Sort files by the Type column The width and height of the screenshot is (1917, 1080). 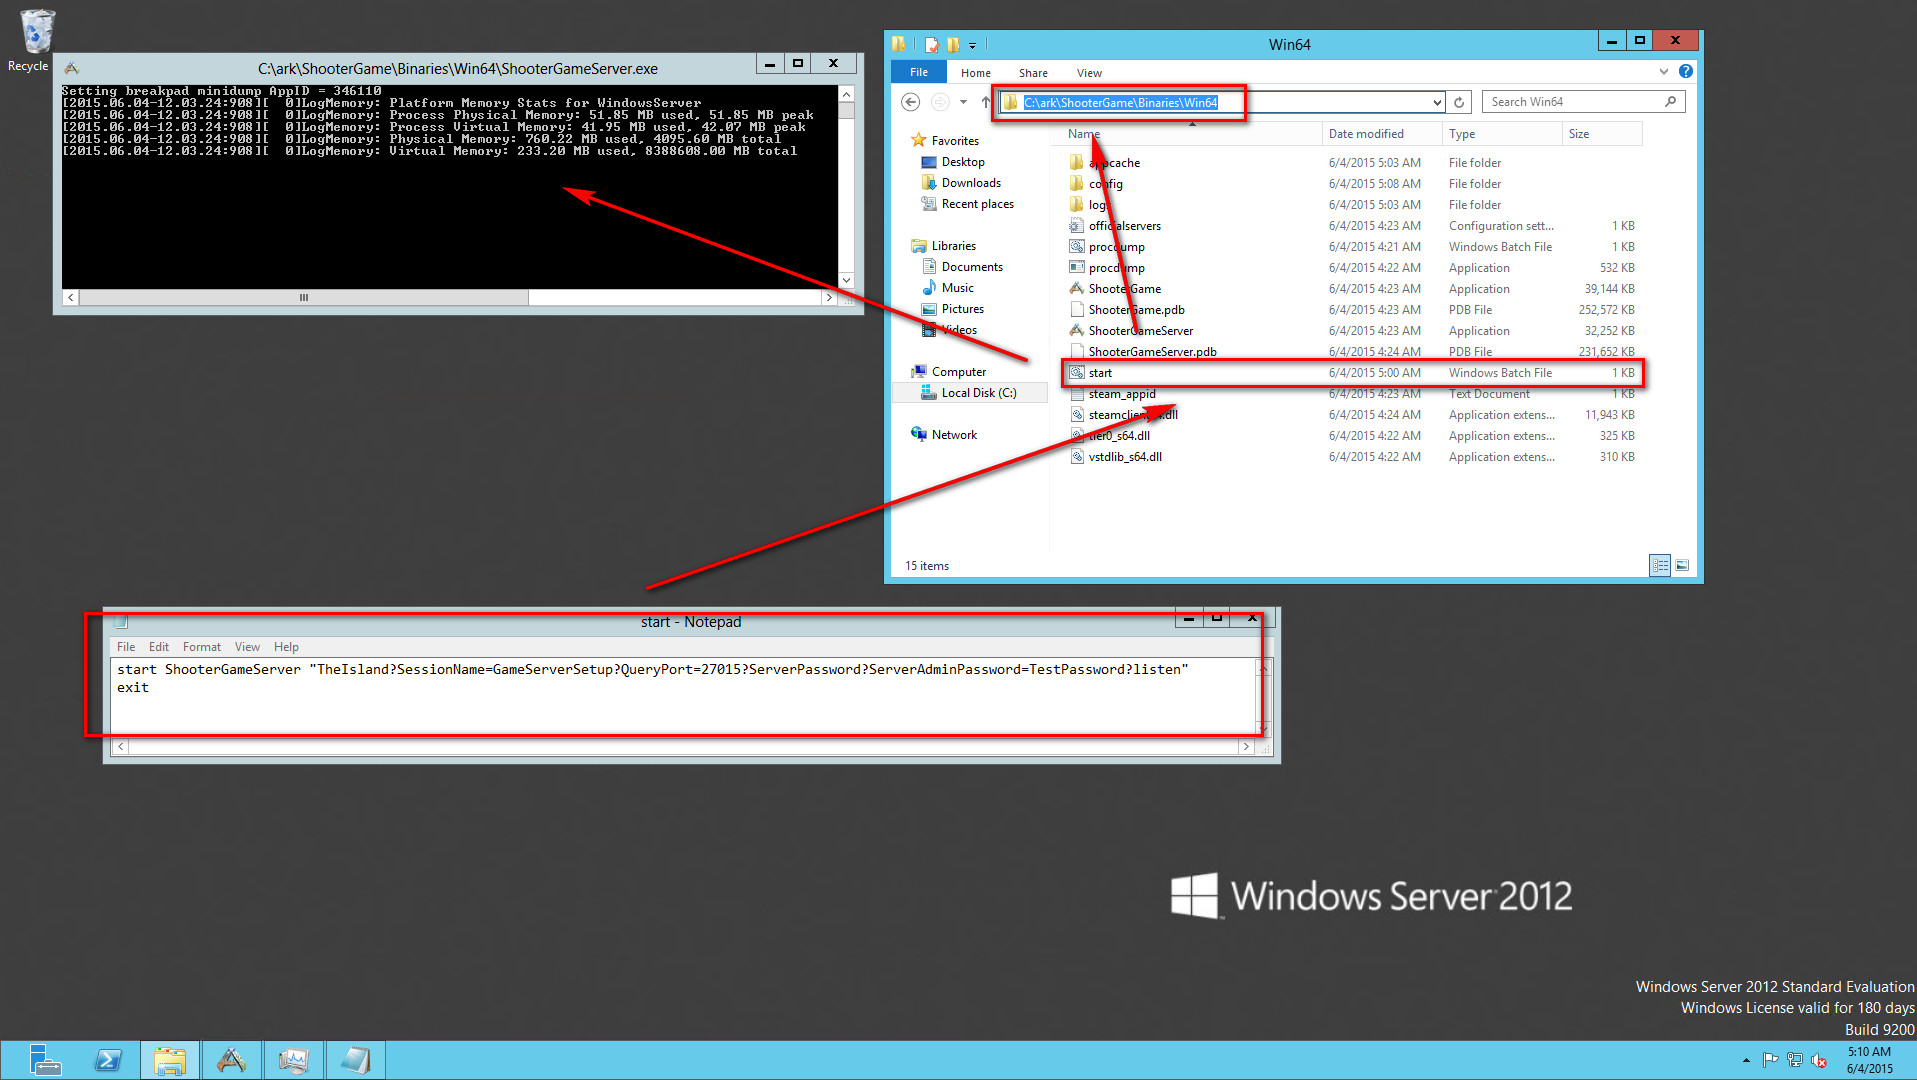point(1502,134)
